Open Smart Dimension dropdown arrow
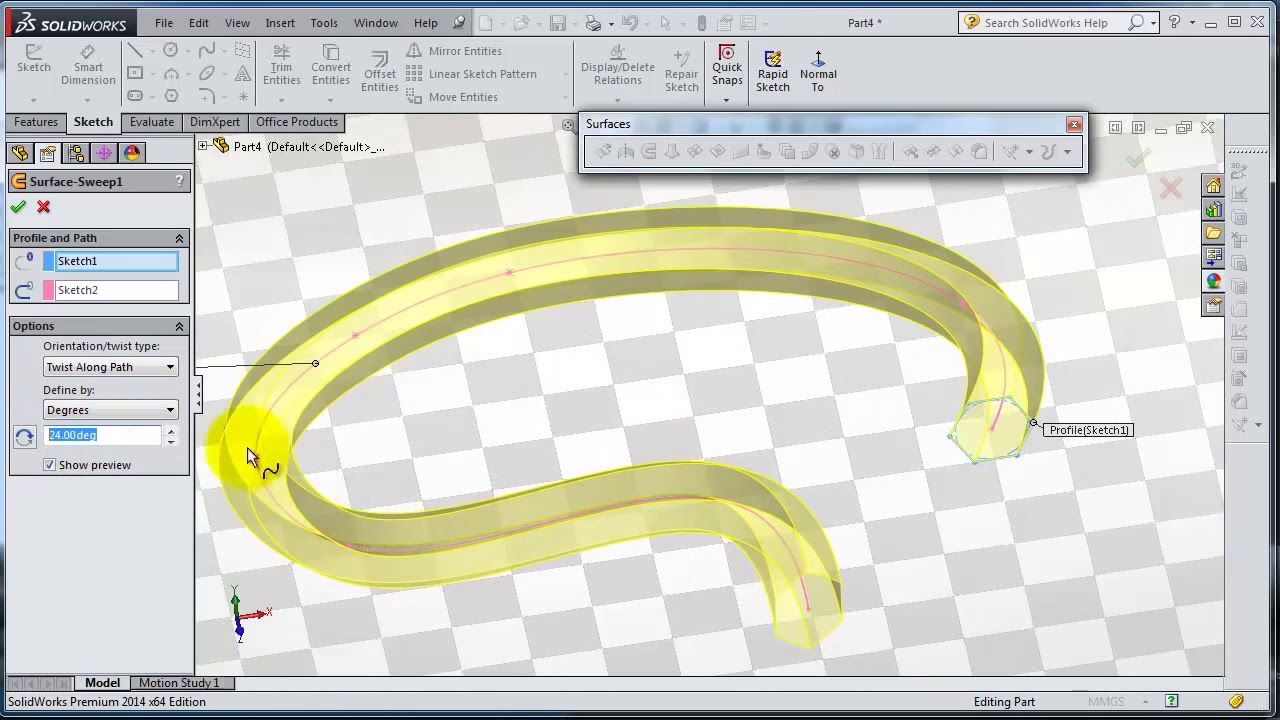 point(88,99)
